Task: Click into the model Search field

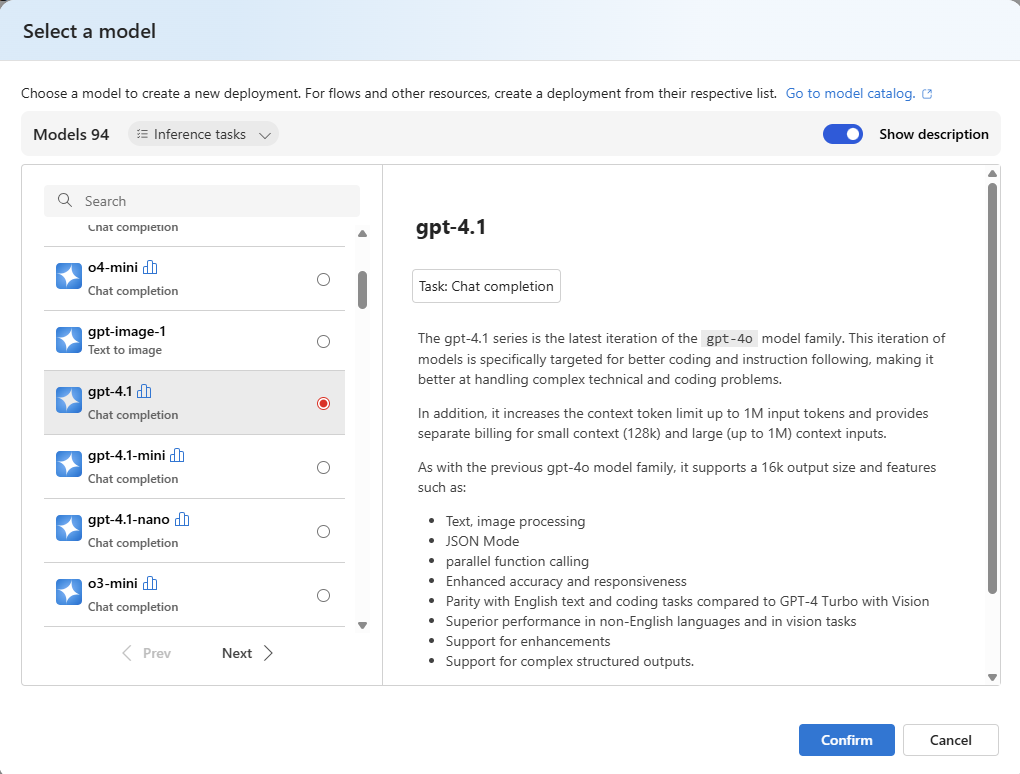Action: pyautogui.click(x=215, y=201)
